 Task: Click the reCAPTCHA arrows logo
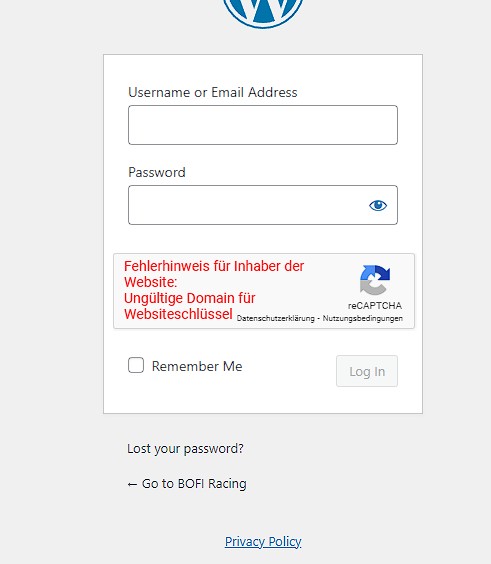click(374, 280)
